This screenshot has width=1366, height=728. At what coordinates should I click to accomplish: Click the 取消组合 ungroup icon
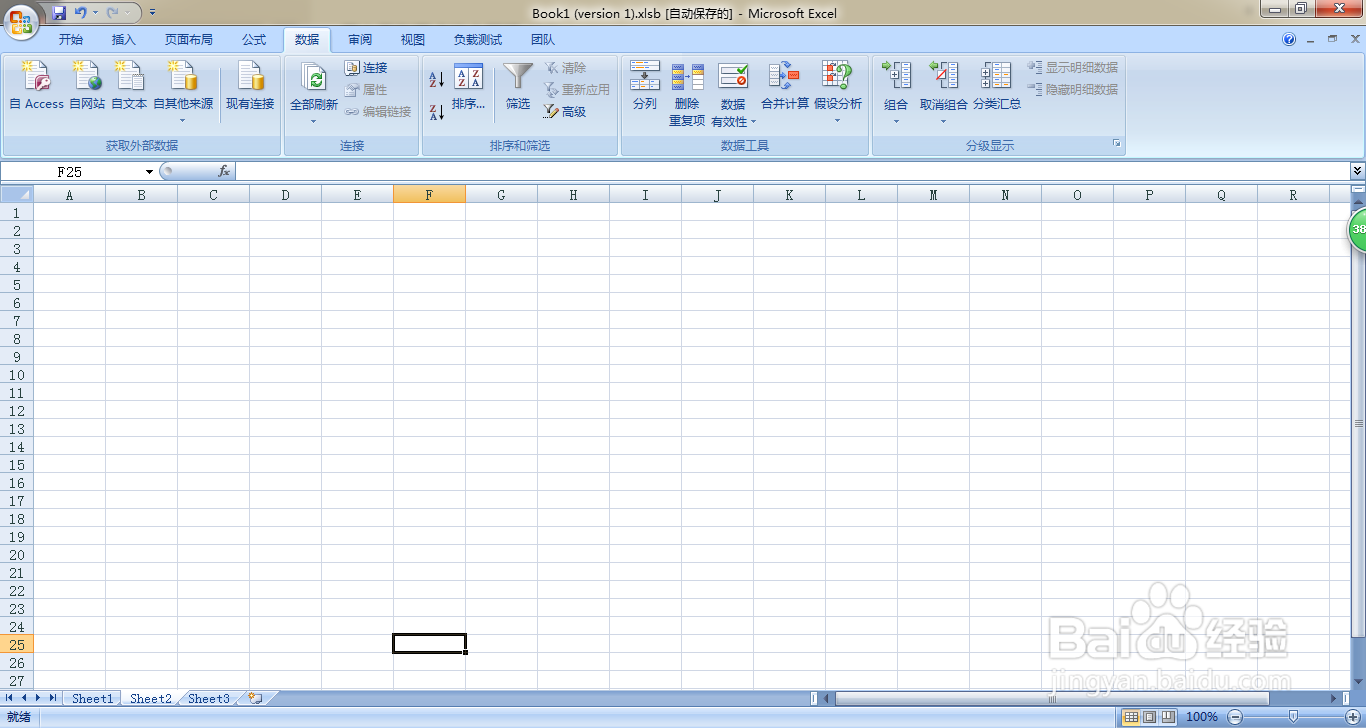tap(943, 76)
